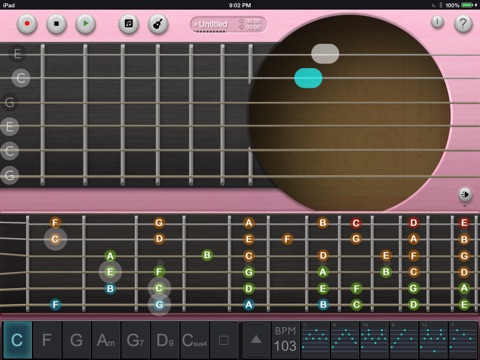This screenshot has height=360, width=480.
Task: Open the BPM 103 tempo setting
Action: click(x=285, y=340)
